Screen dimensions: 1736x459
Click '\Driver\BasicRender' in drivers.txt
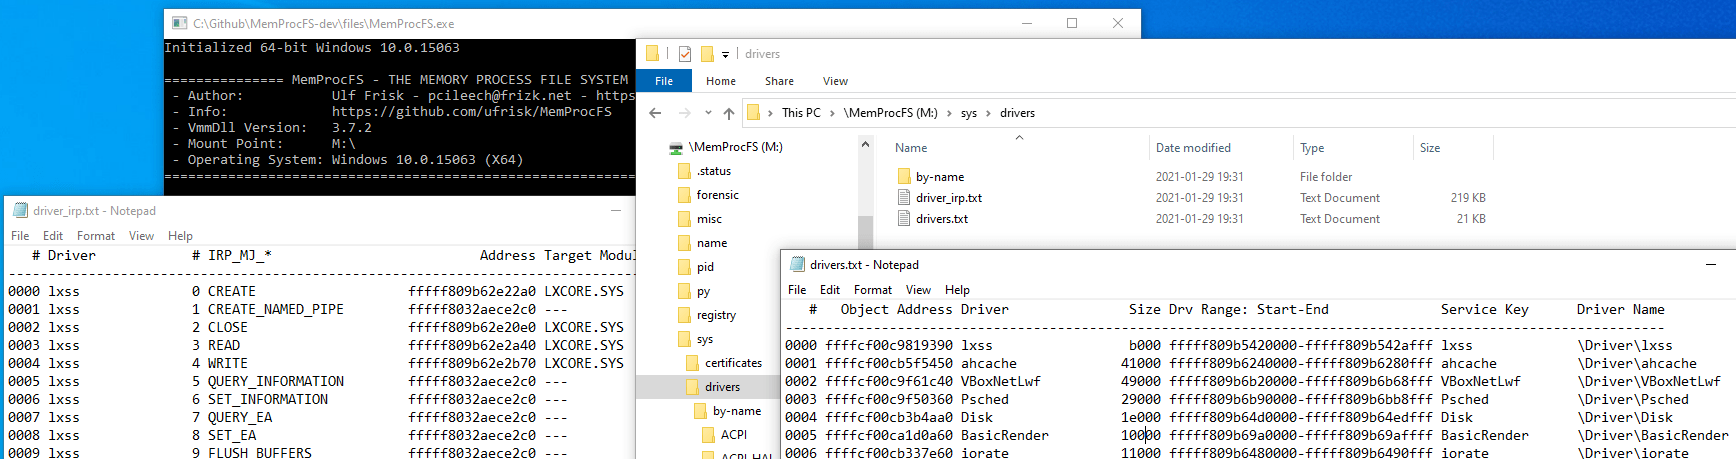click(x=1653, y=435)
